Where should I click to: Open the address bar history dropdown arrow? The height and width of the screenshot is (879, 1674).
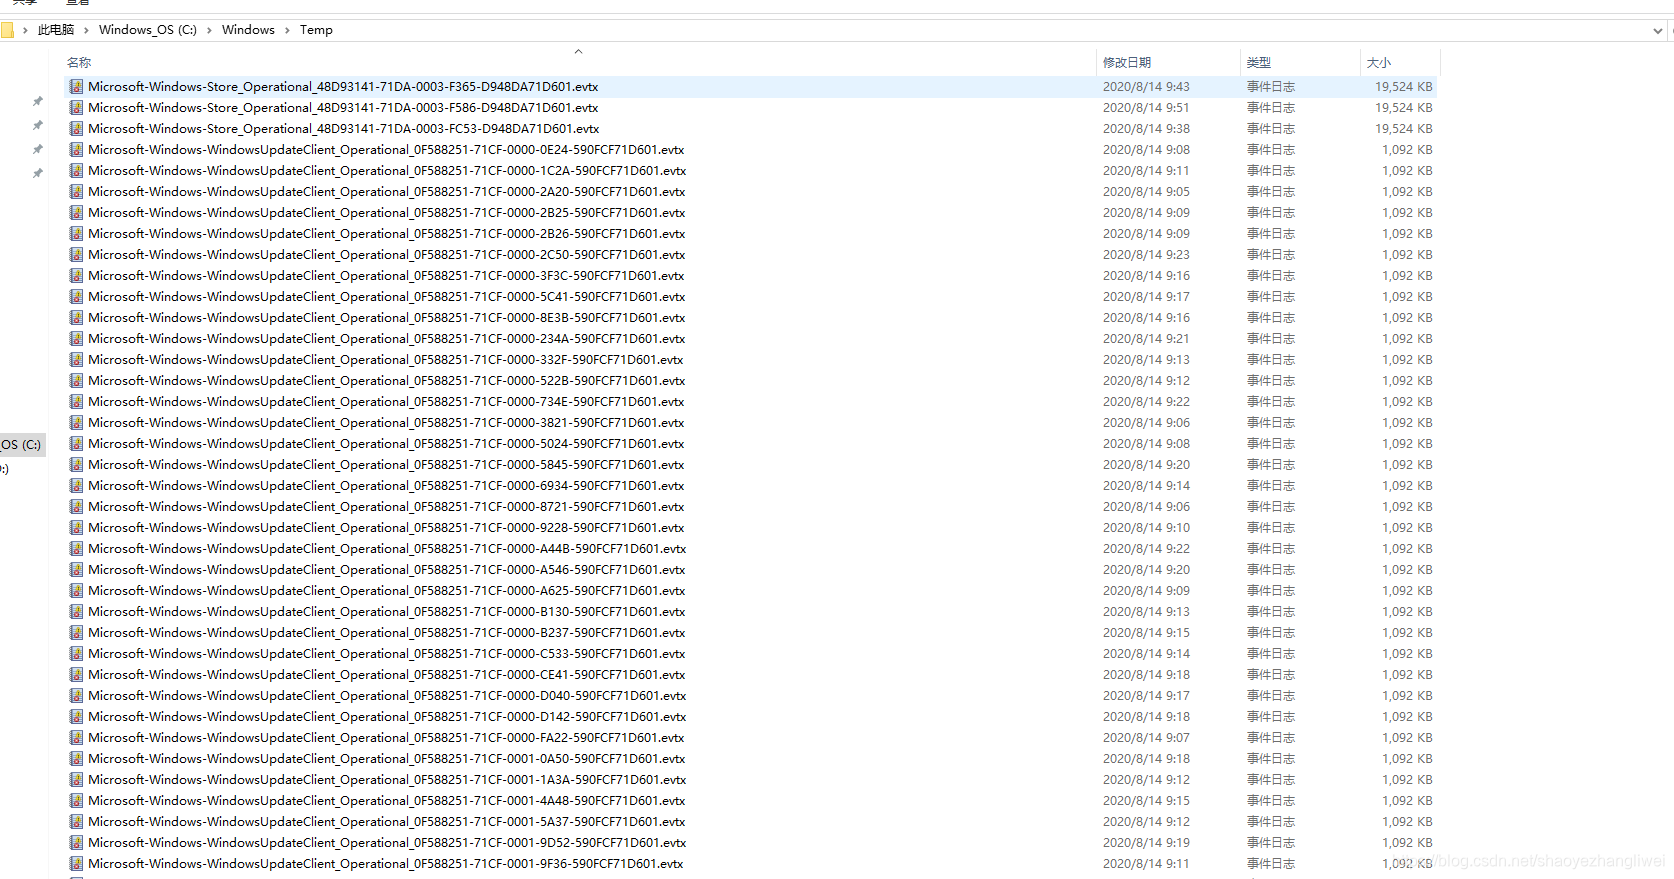click(x=1658, y=31)
